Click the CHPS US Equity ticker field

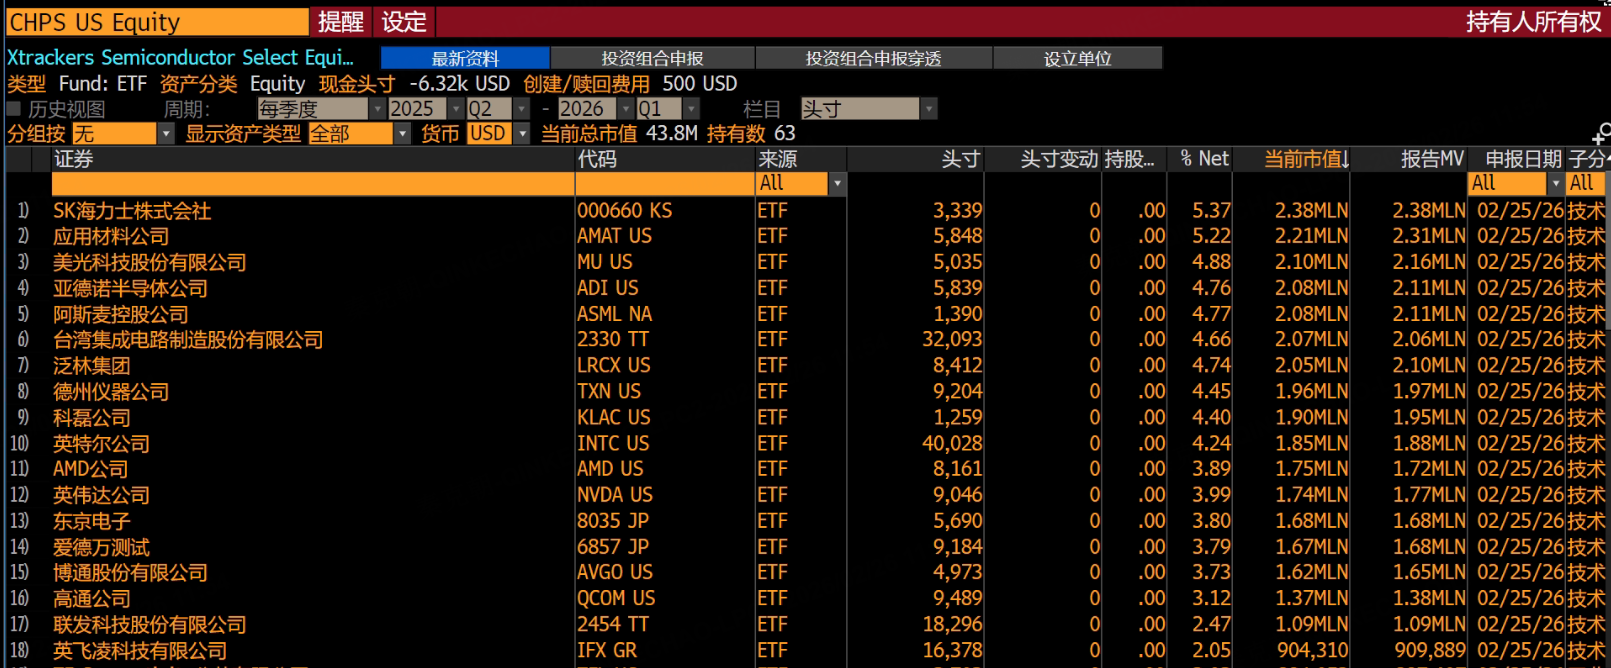pyautogui.click(x=157, y=22)
